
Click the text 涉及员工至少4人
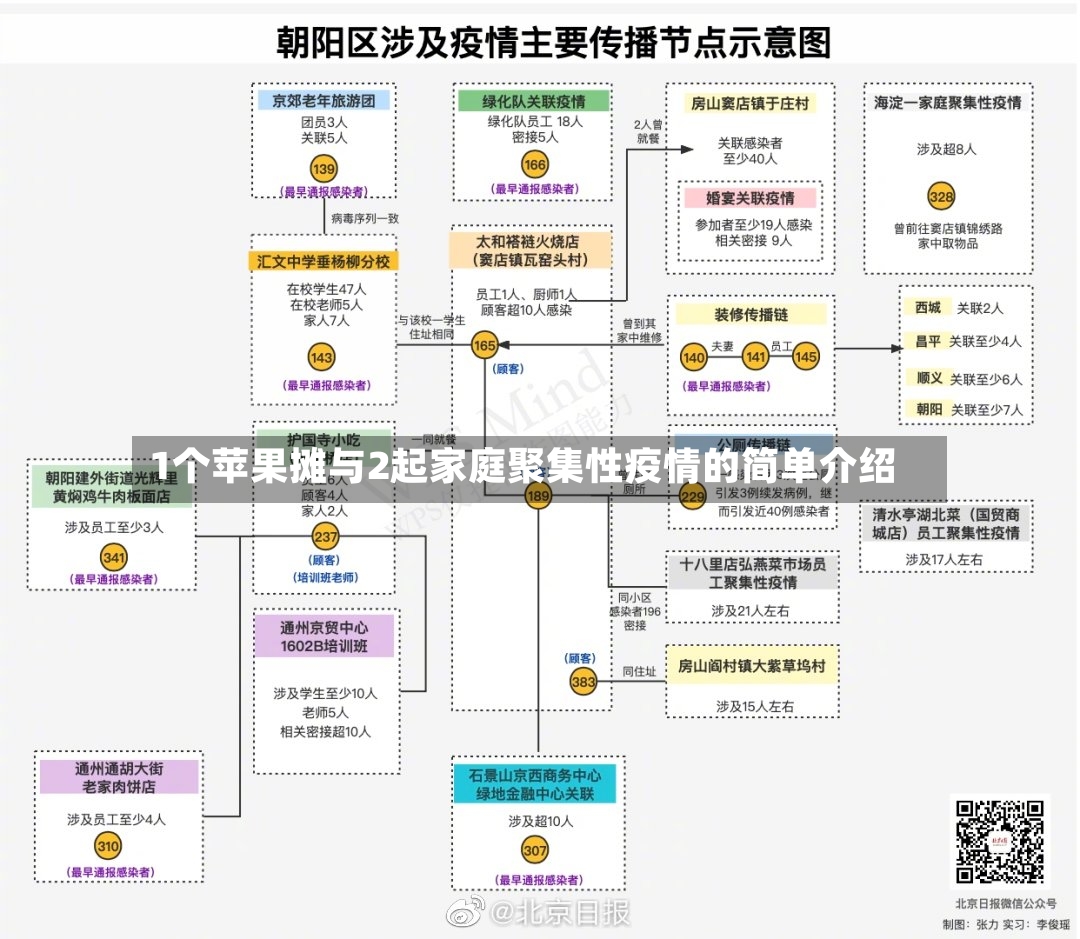[116, 819]
